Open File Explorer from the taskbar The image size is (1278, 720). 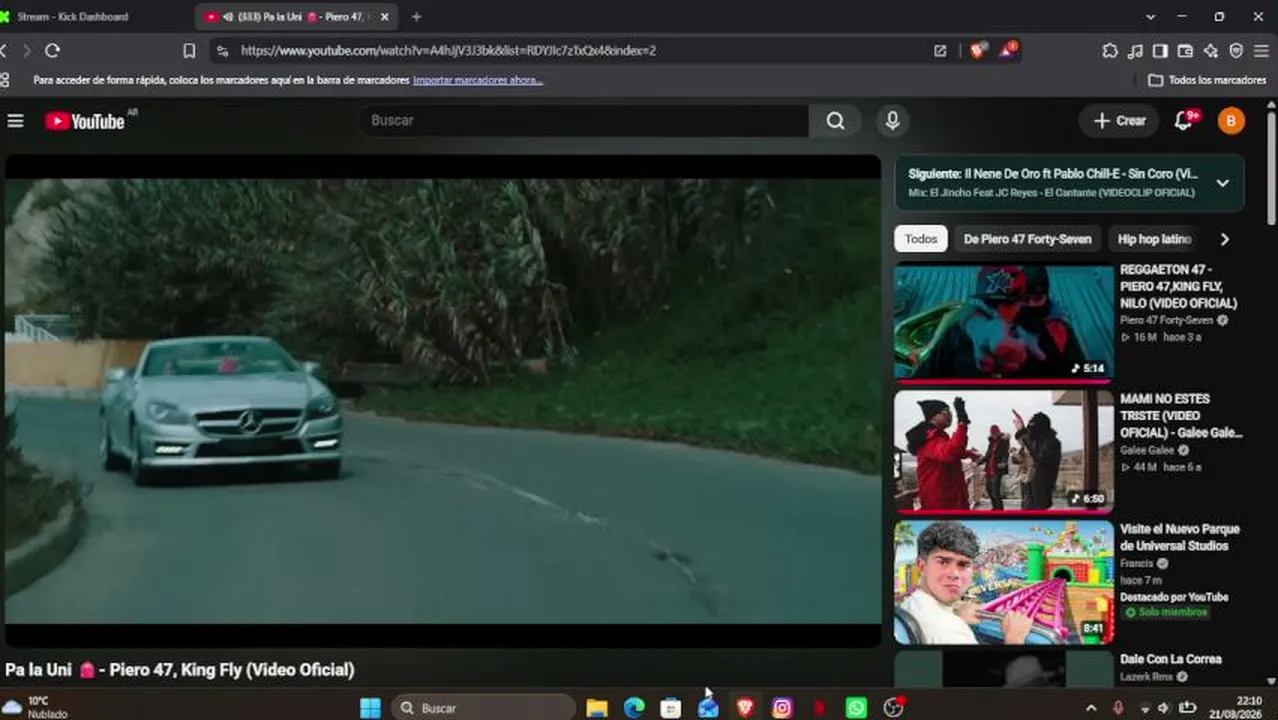(597, 708)
